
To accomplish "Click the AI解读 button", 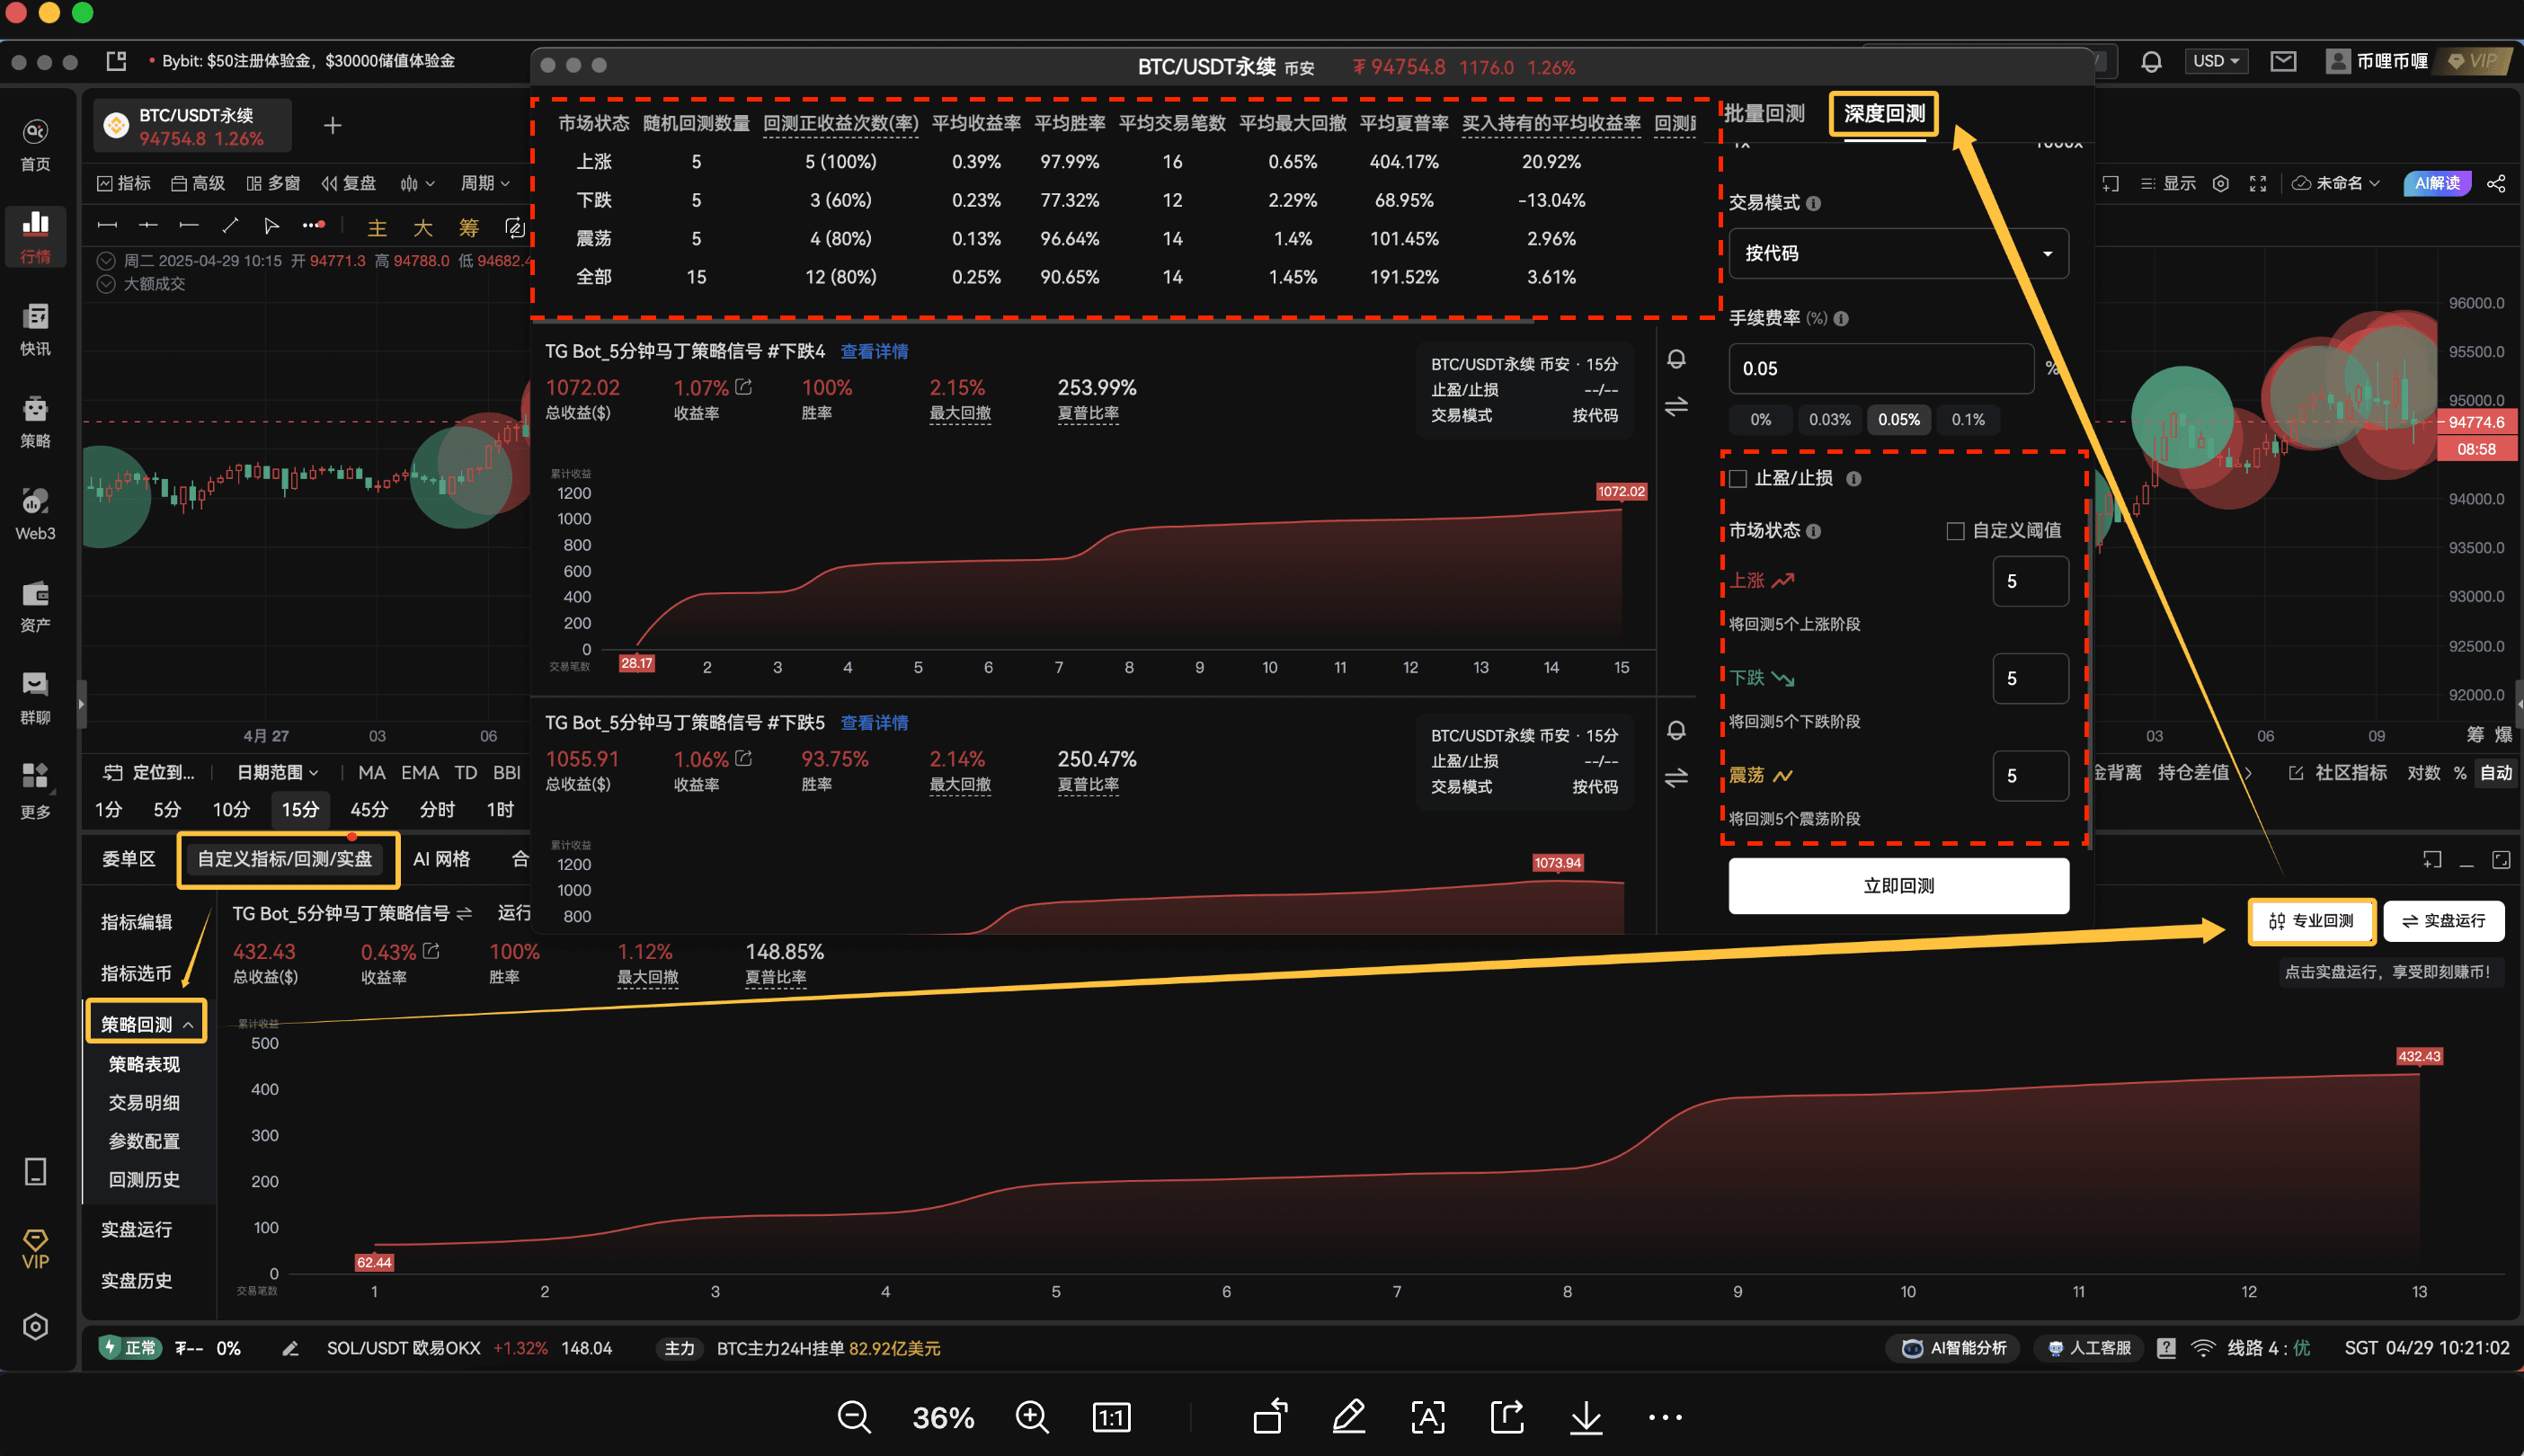I will (x=2437, y=183).
